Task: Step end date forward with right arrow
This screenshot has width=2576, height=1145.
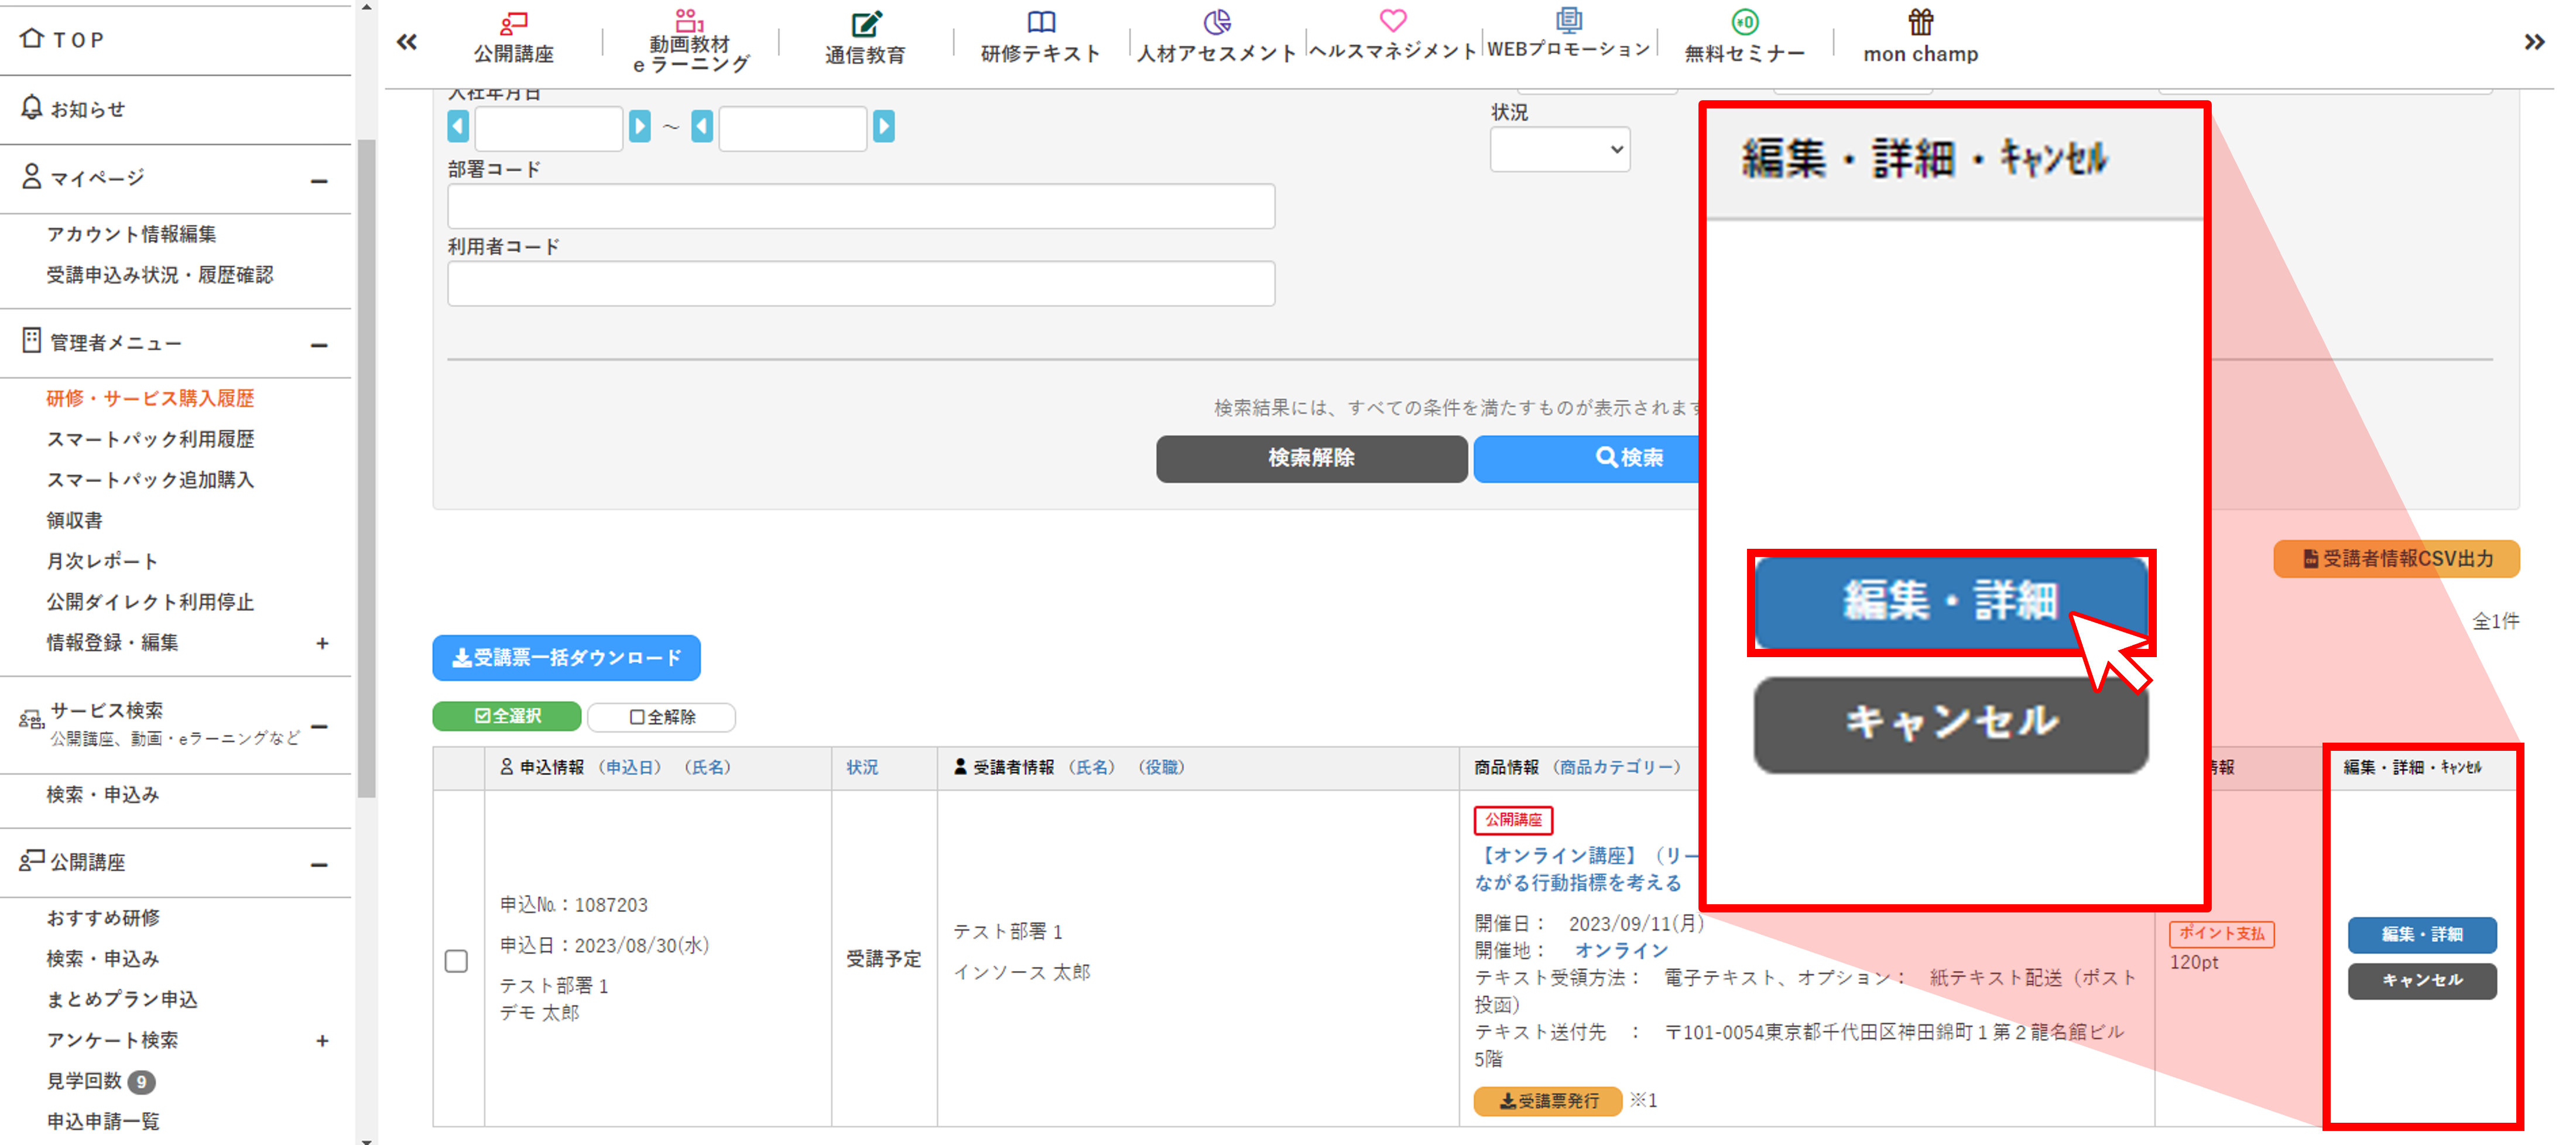Action: click(884, 127)
